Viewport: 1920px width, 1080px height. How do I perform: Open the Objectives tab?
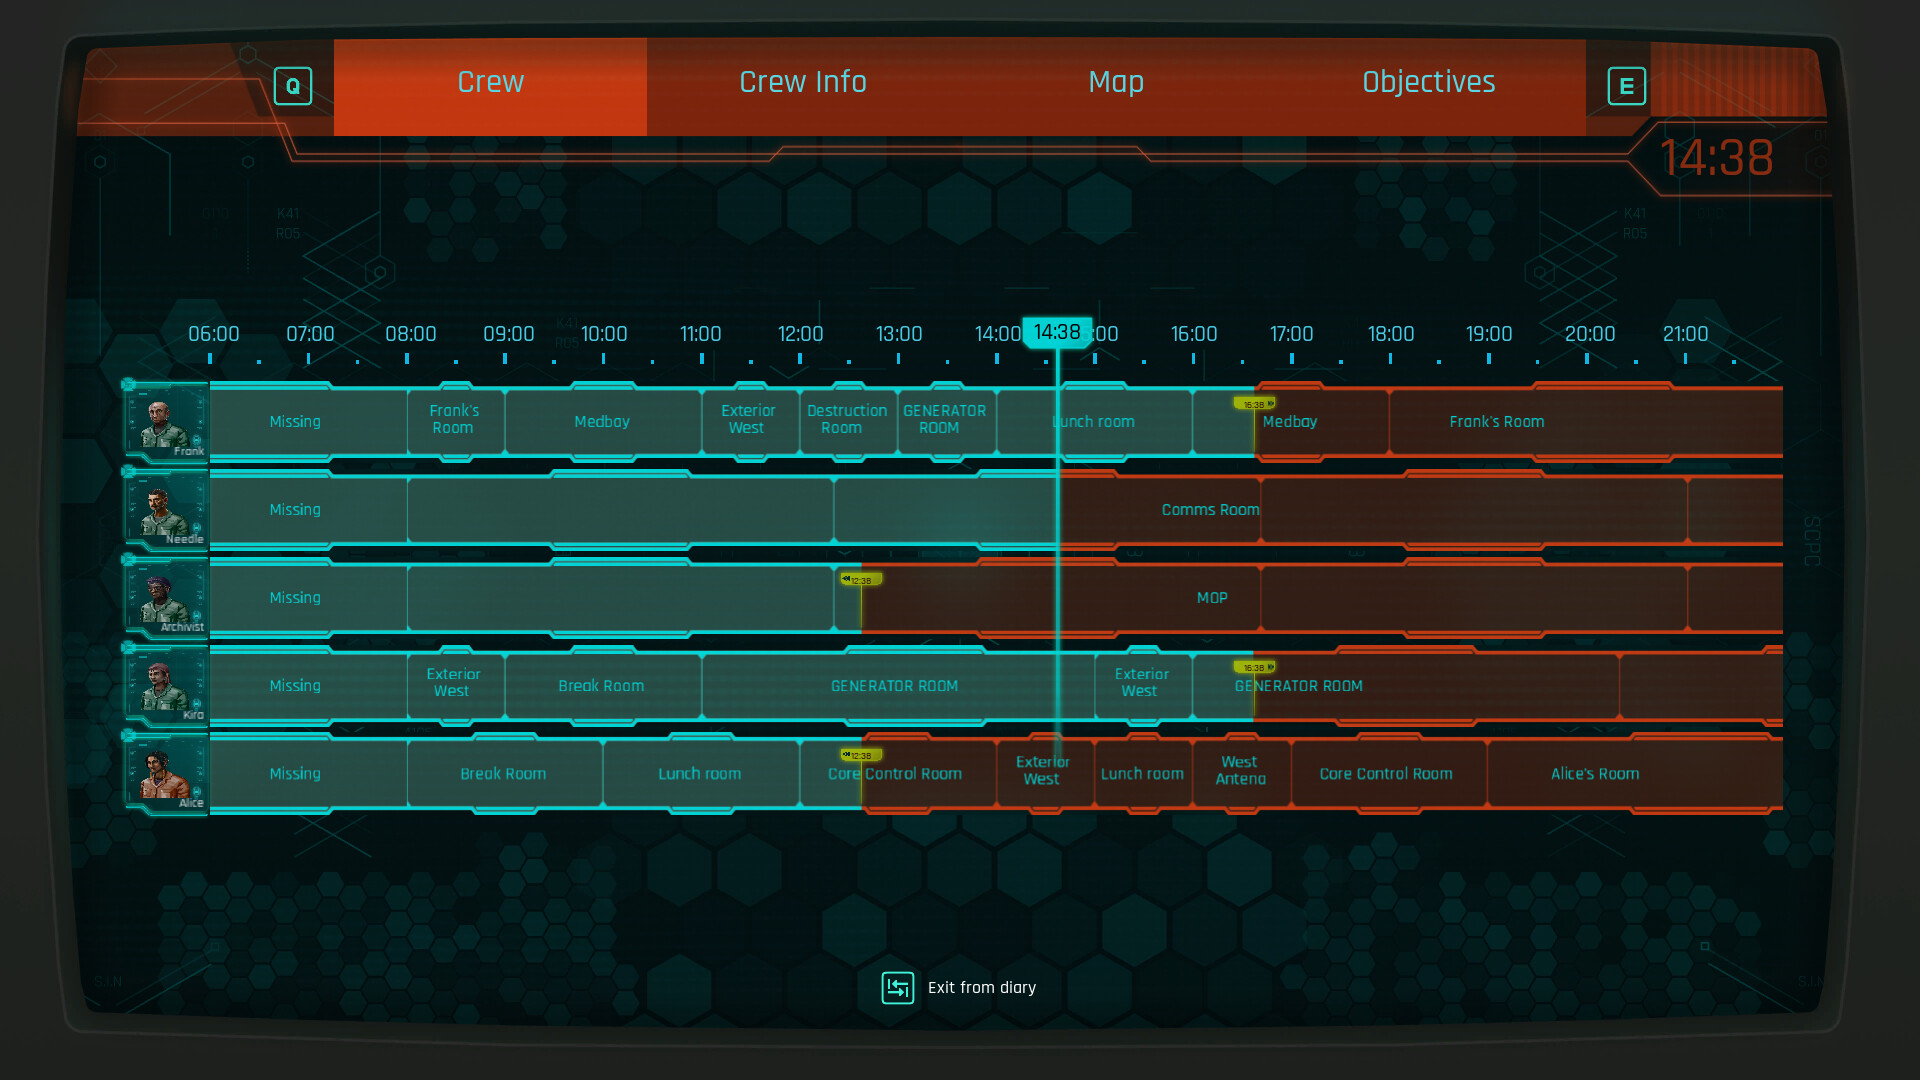(x=1428, y=82)
